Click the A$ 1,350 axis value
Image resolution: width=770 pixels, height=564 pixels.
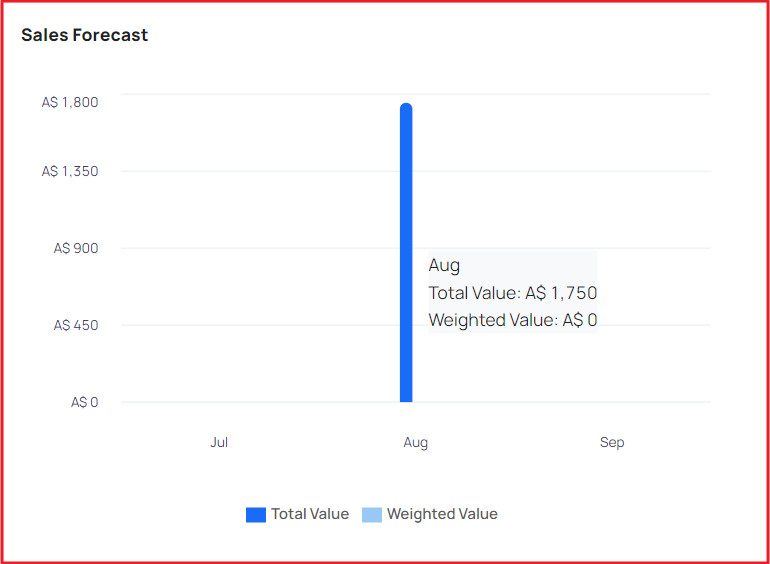coord(70,171)
